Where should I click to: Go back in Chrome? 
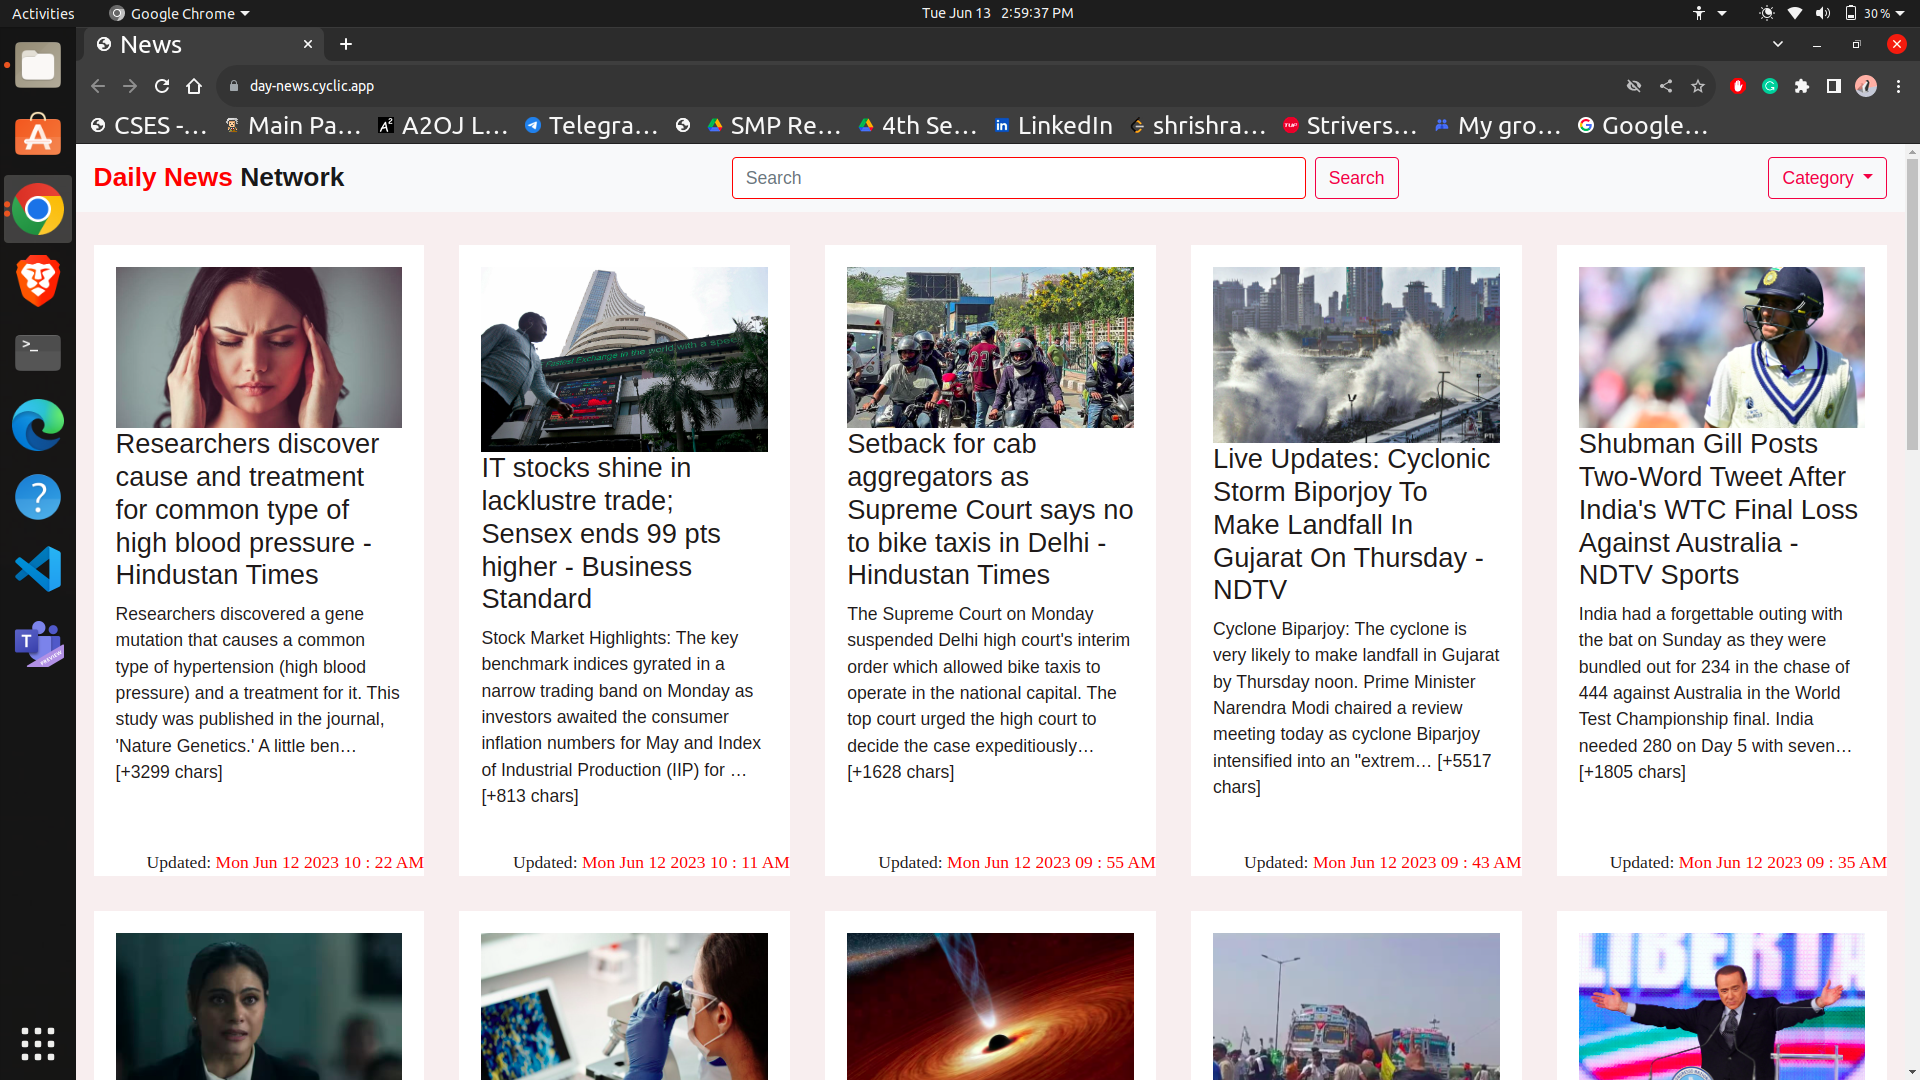98,86
